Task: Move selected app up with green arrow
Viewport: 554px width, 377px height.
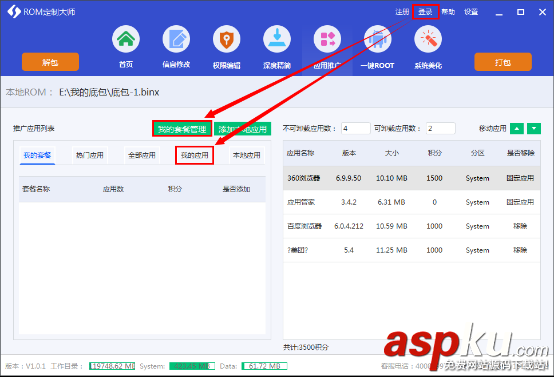Action: point(517,129)
